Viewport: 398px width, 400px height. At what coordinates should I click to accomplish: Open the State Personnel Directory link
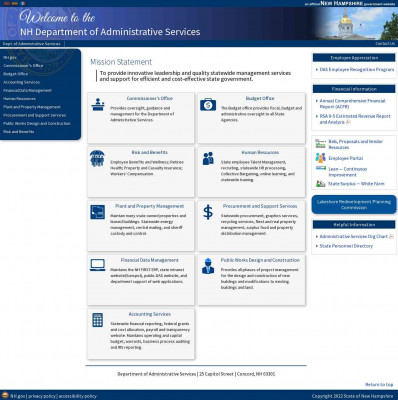(346, 246)
